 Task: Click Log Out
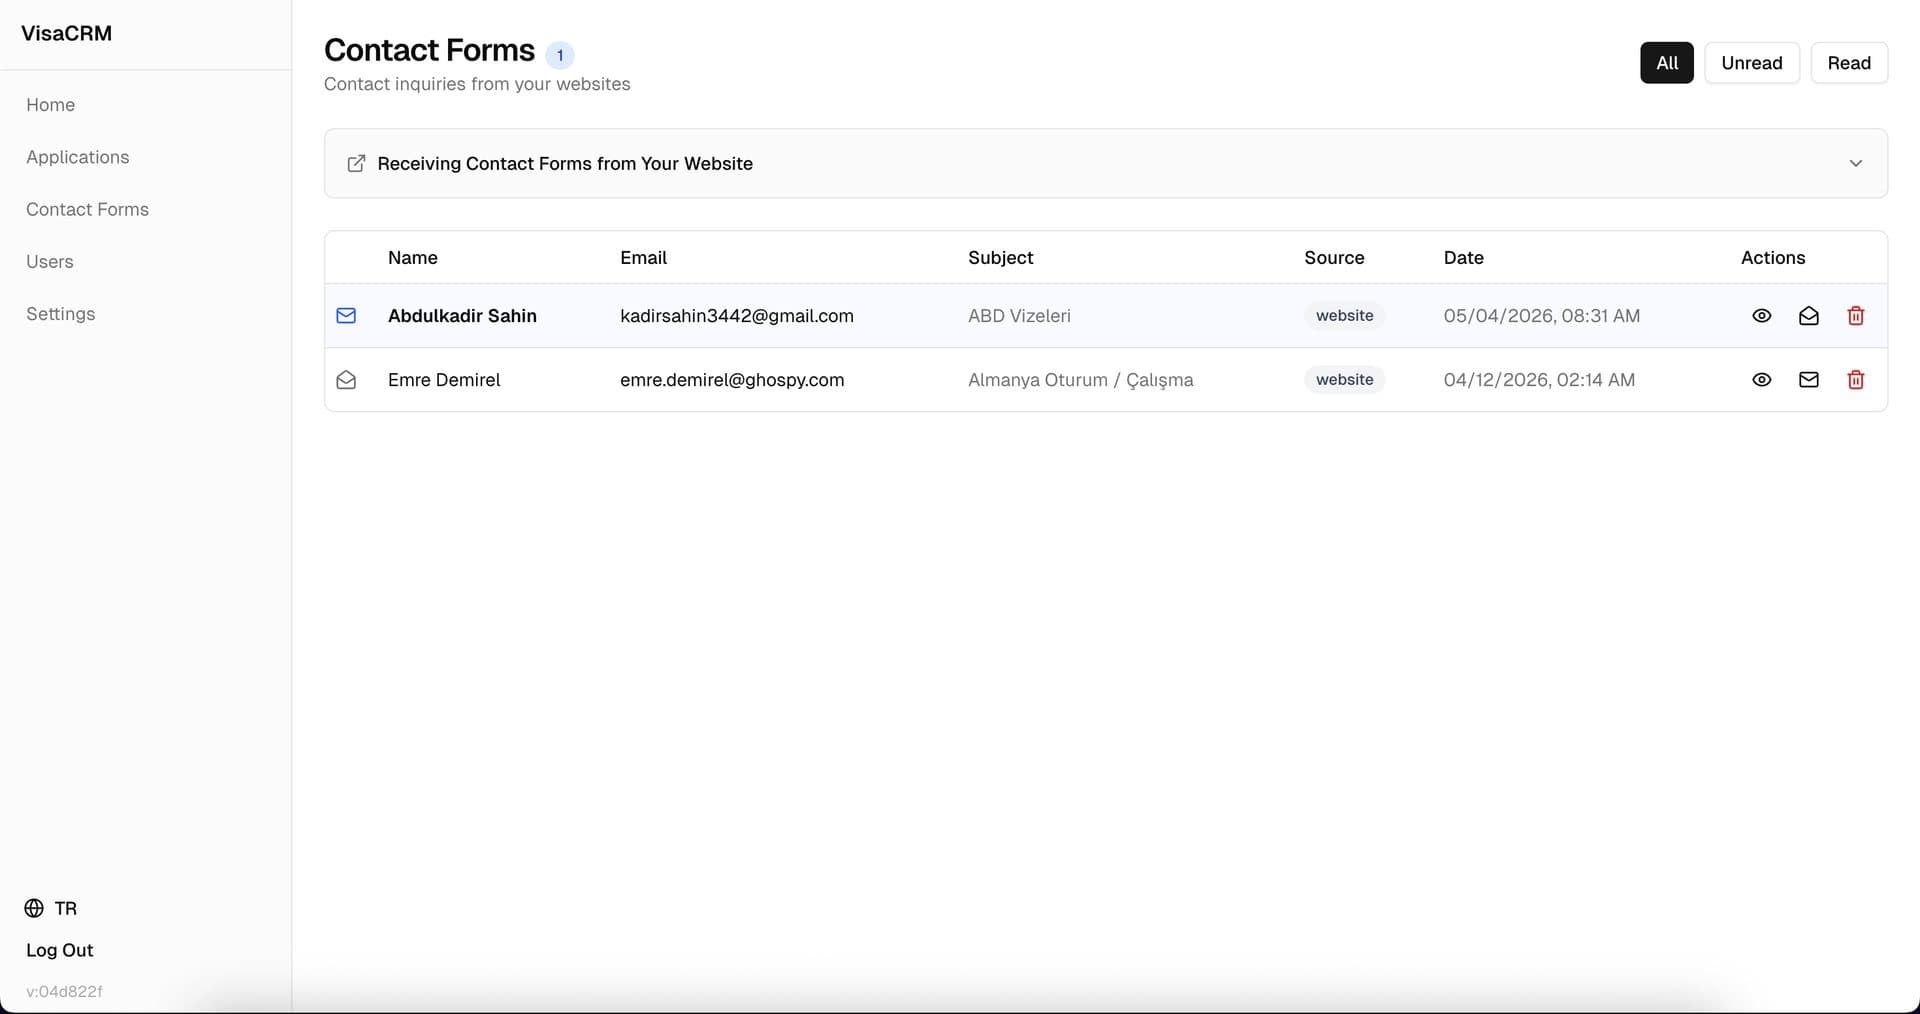60,950
